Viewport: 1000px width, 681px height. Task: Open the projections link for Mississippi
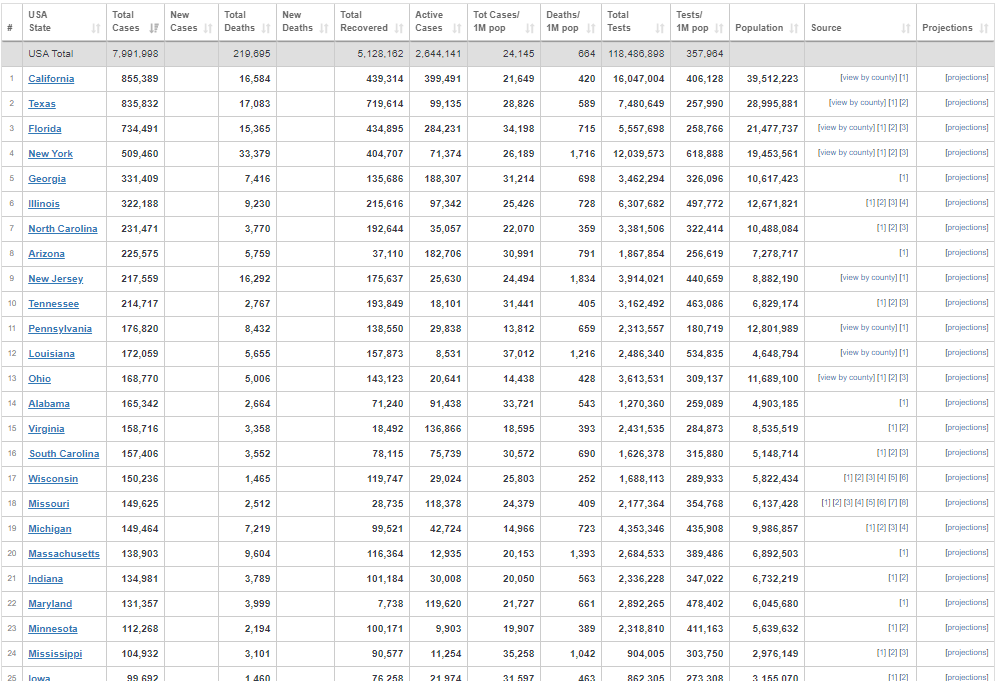pos(966,653)
